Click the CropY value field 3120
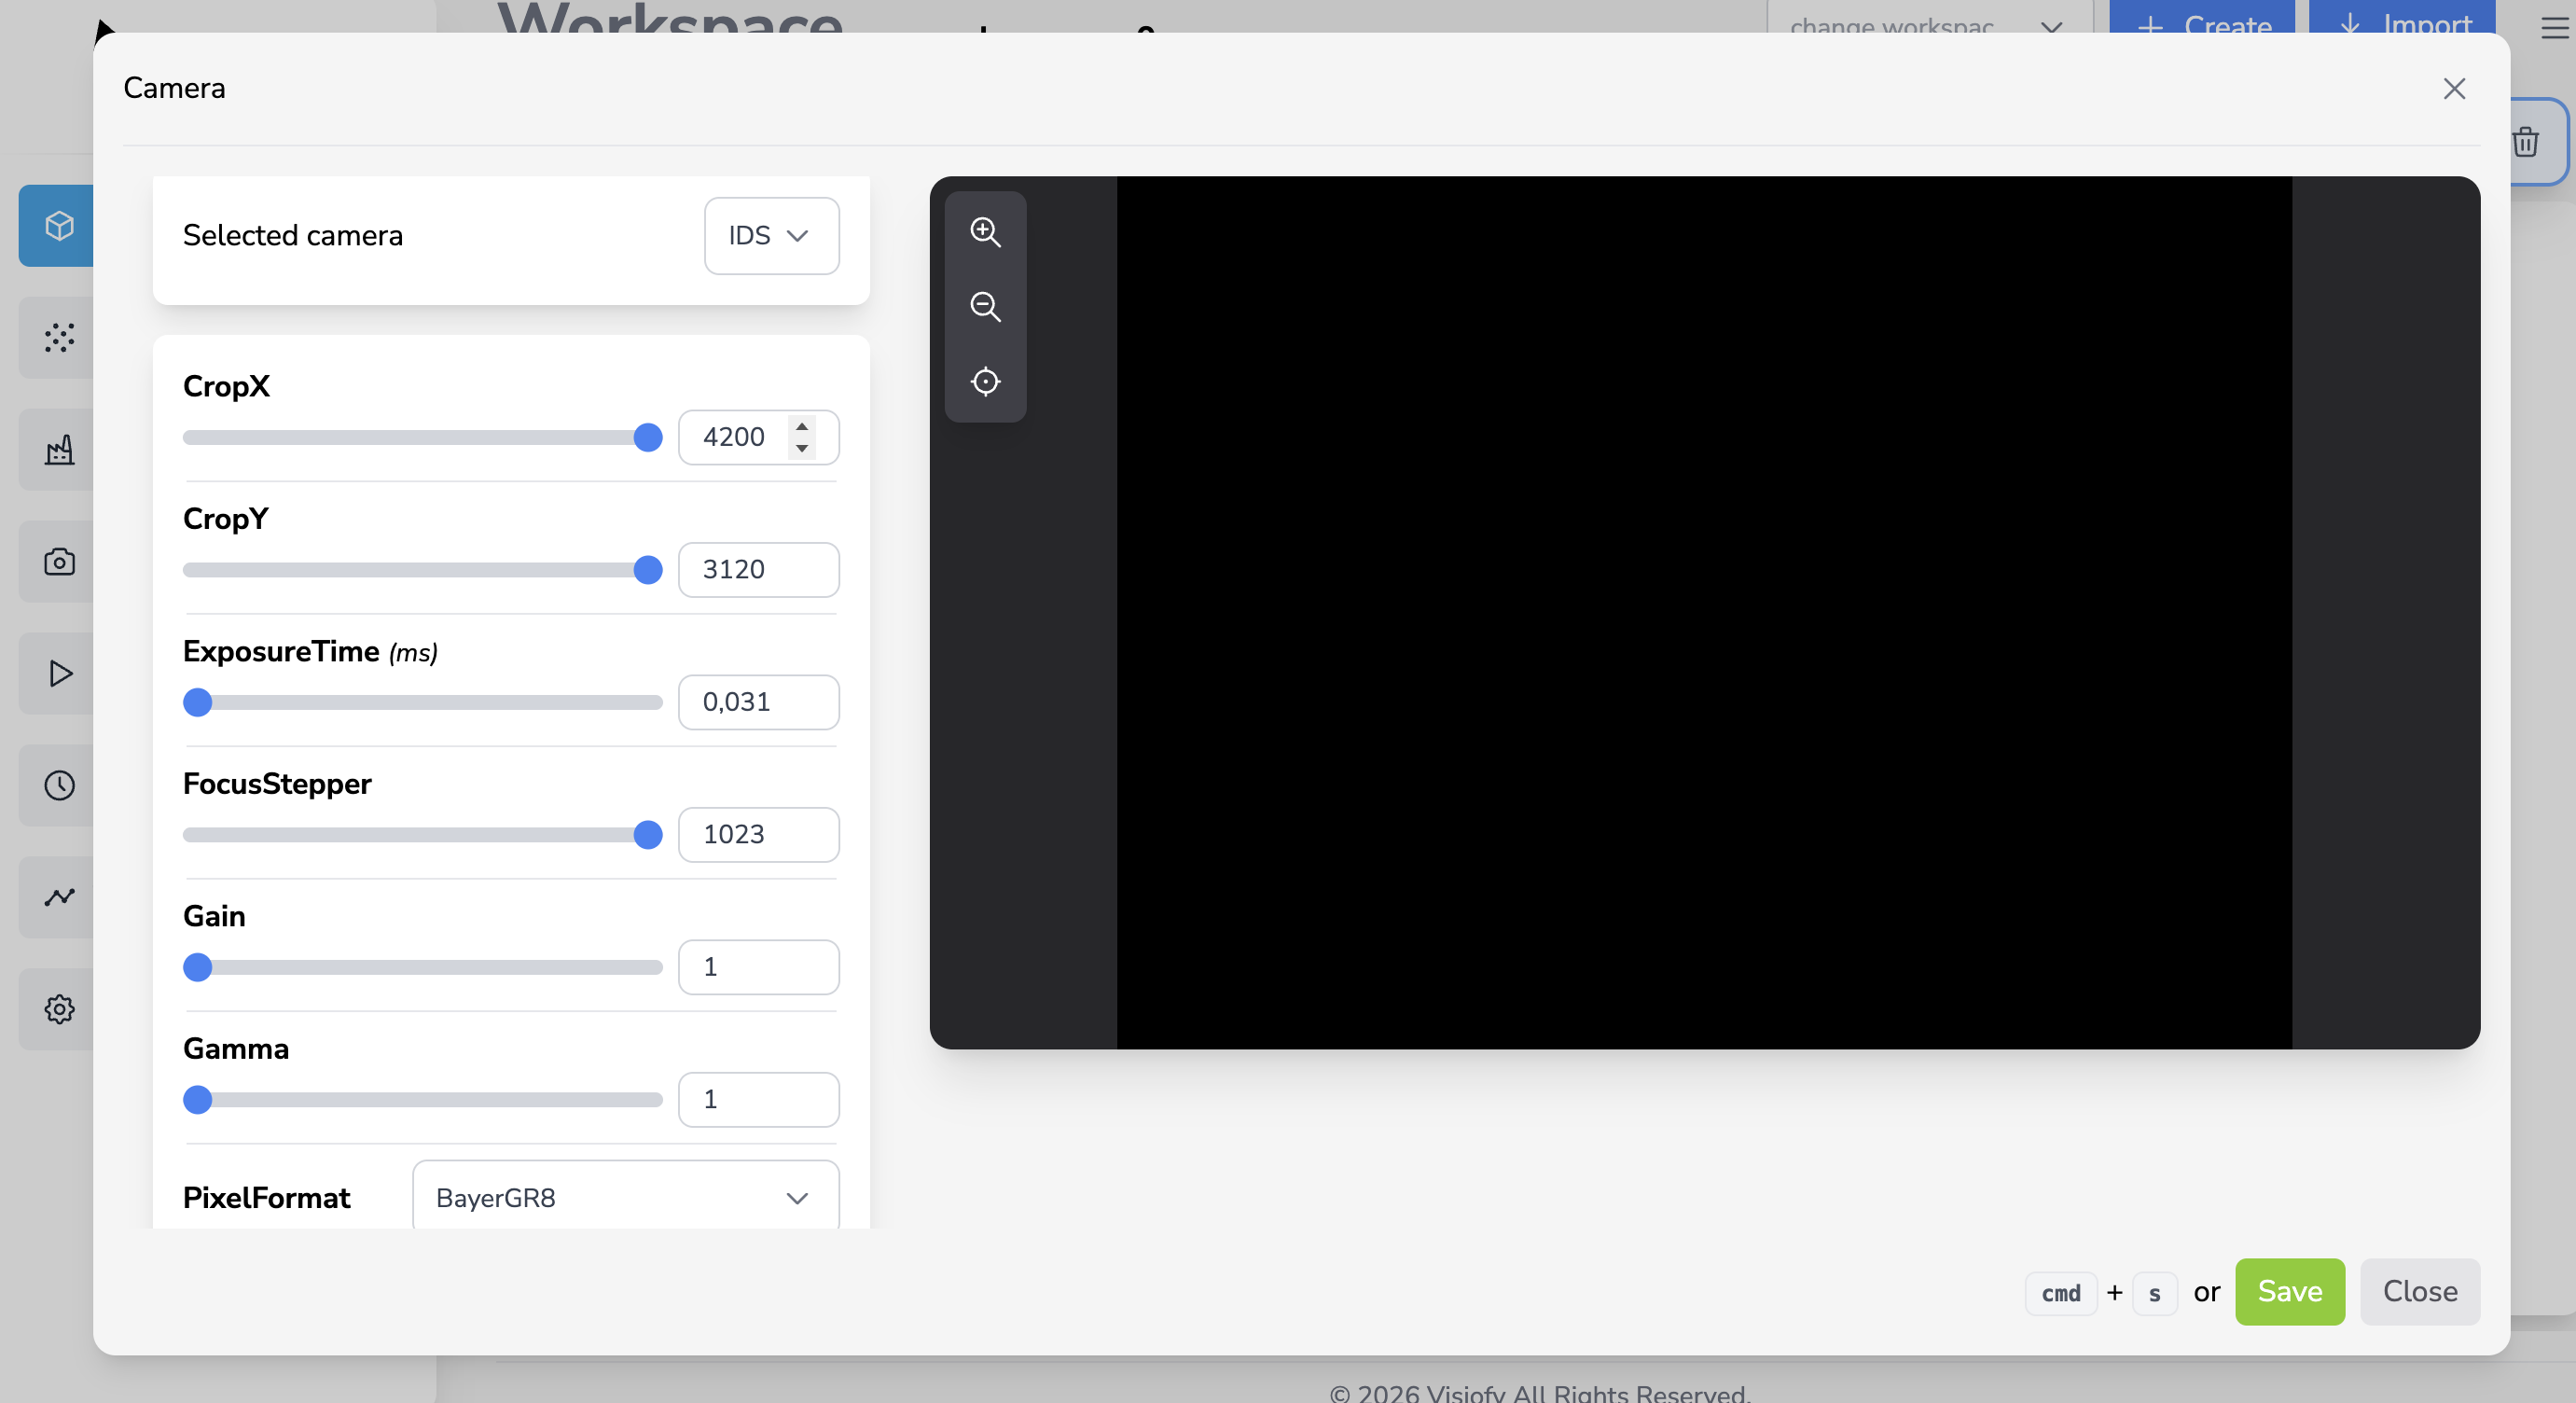The image size is (2576, 1403). [x=759, y=570]
